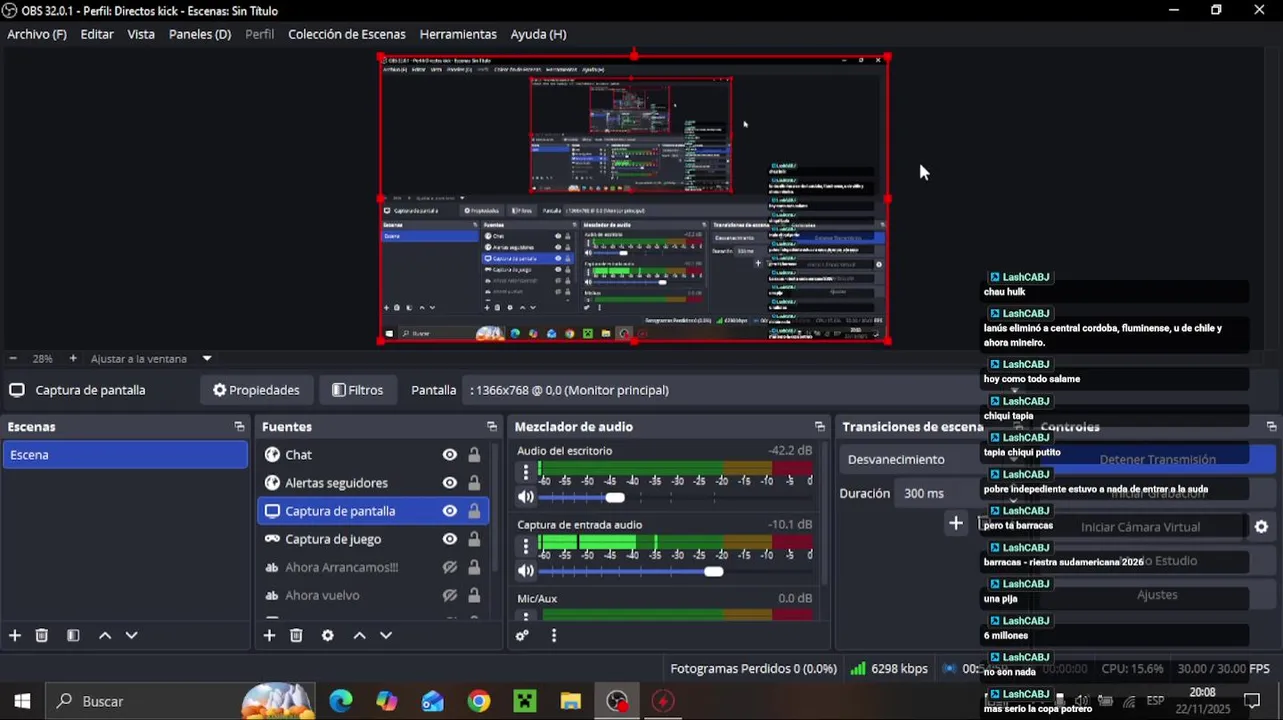Viewport: 1283px width, 720px height.
Task: Click Detener Transmisión button
Action: [1157, 460]
